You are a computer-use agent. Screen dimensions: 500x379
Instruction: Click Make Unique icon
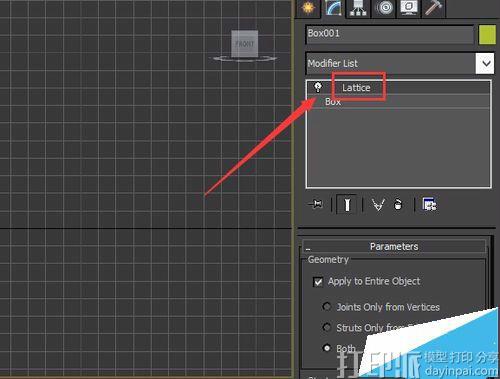pos(378,204)
